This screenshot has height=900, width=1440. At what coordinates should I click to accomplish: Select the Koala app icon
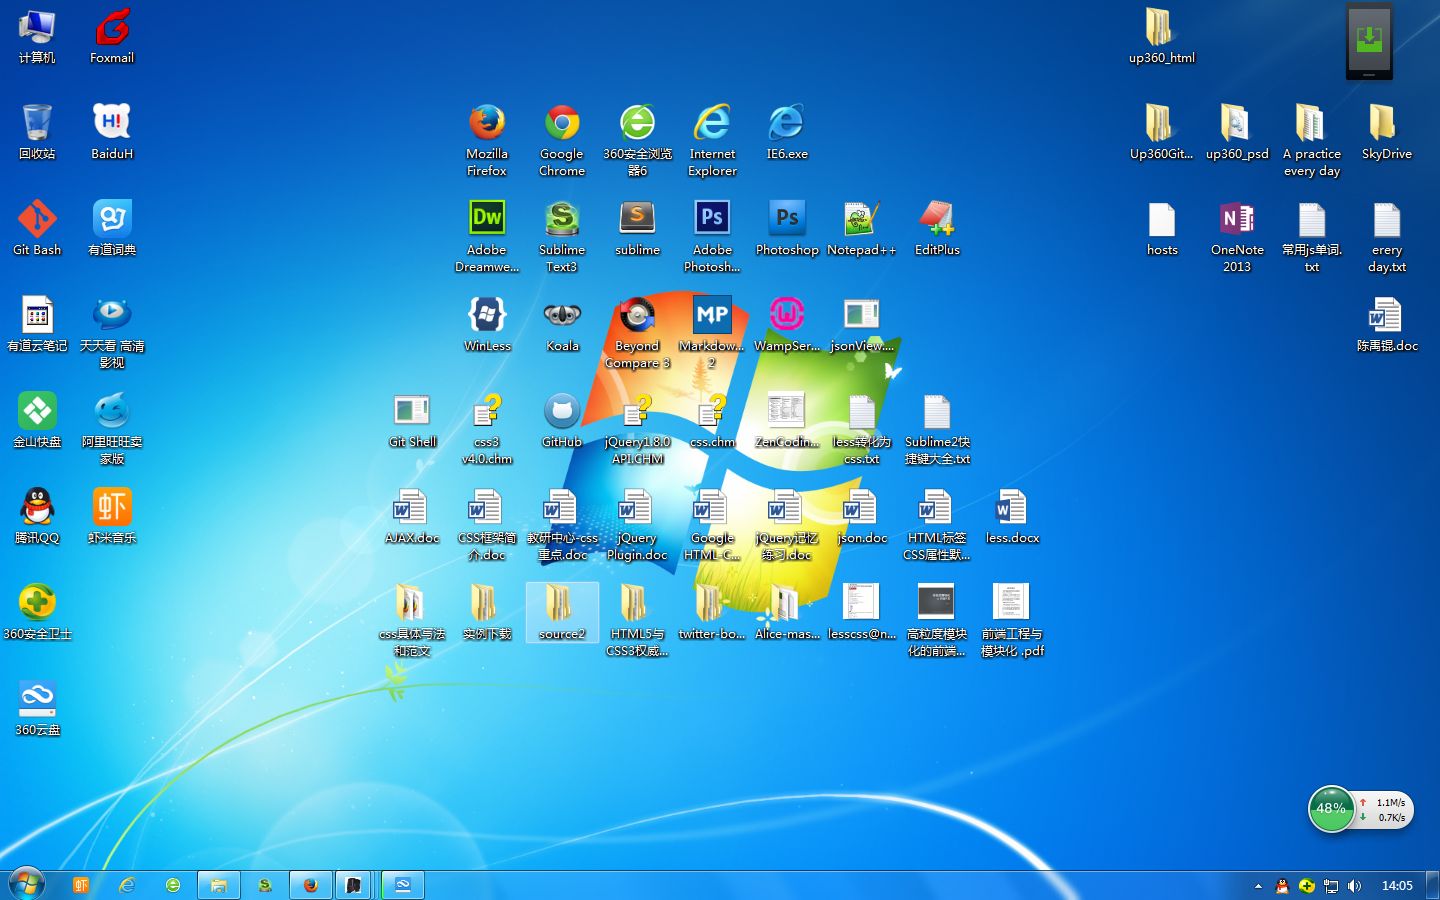[x=562, y=324]
